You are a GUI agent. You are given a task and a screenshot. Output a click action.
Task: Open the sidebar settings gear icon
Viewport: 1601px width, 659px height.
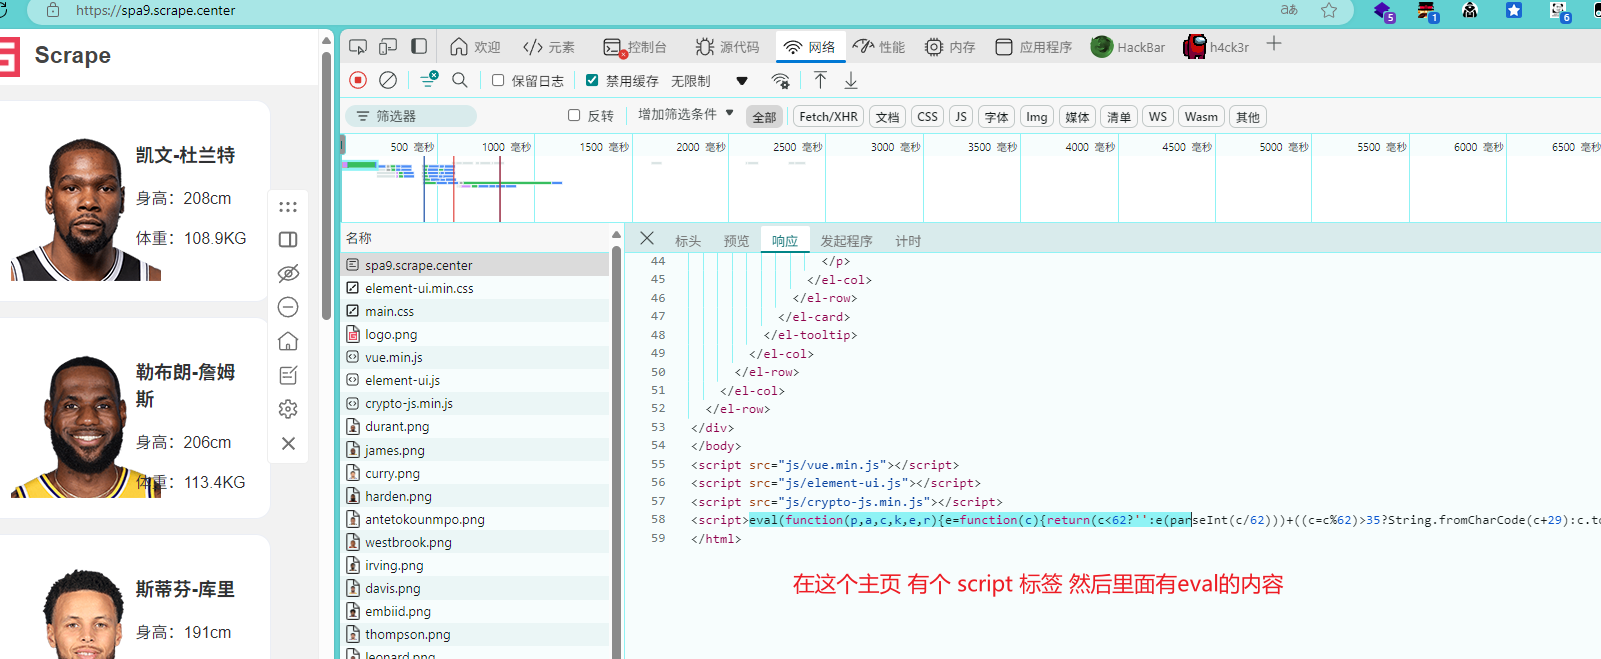pos(288,409)
